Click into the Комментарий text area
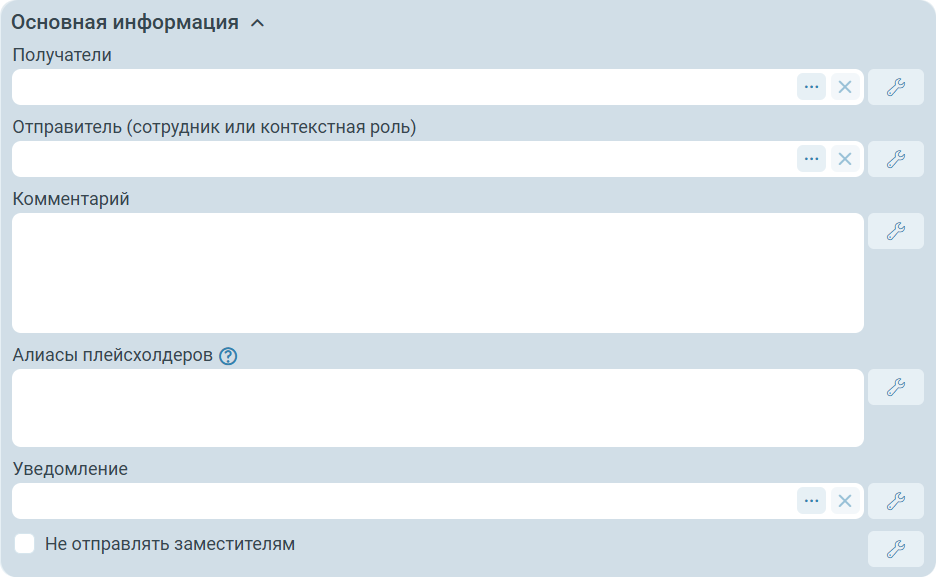 point(437,273)
